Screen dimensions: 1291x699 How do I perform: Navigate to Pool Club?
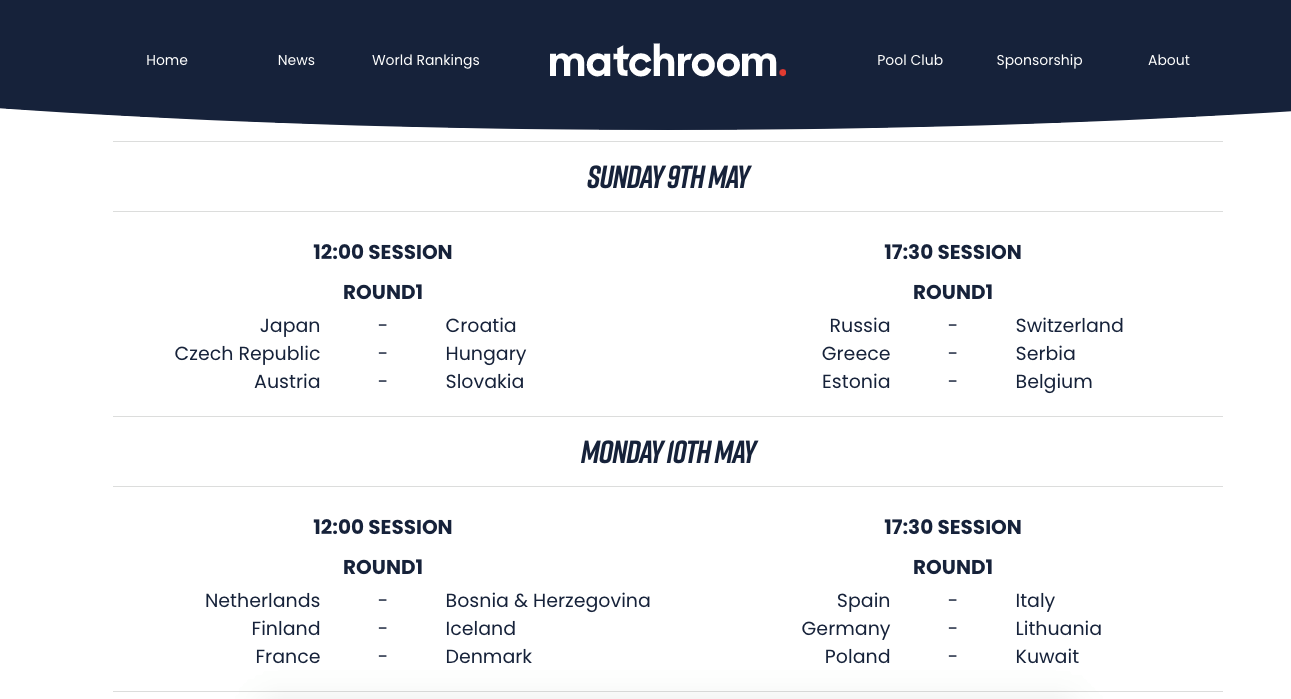click(910, 60)
